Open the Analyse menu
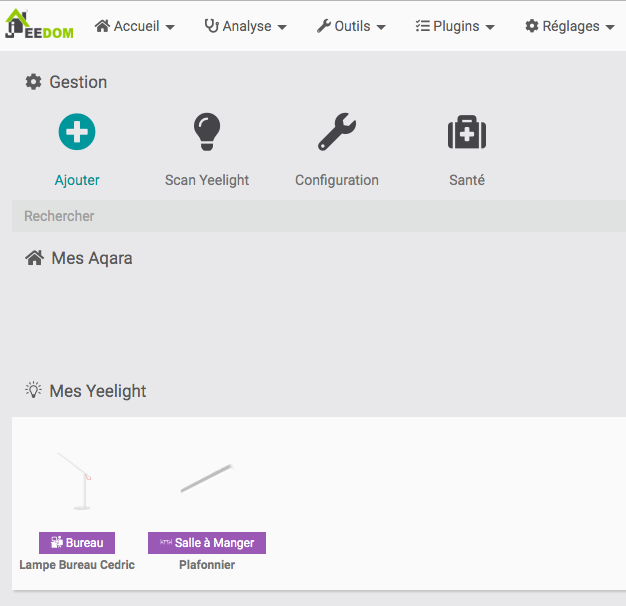This screenshot has height=606, width=626. 246,26
